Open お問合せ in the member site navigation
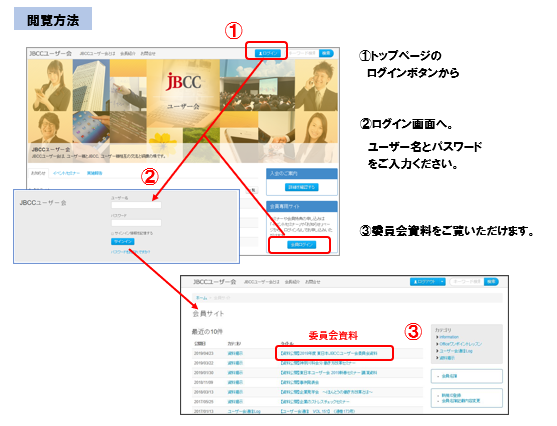The width and height of the screenshot is (557, 426). [313, 282]
